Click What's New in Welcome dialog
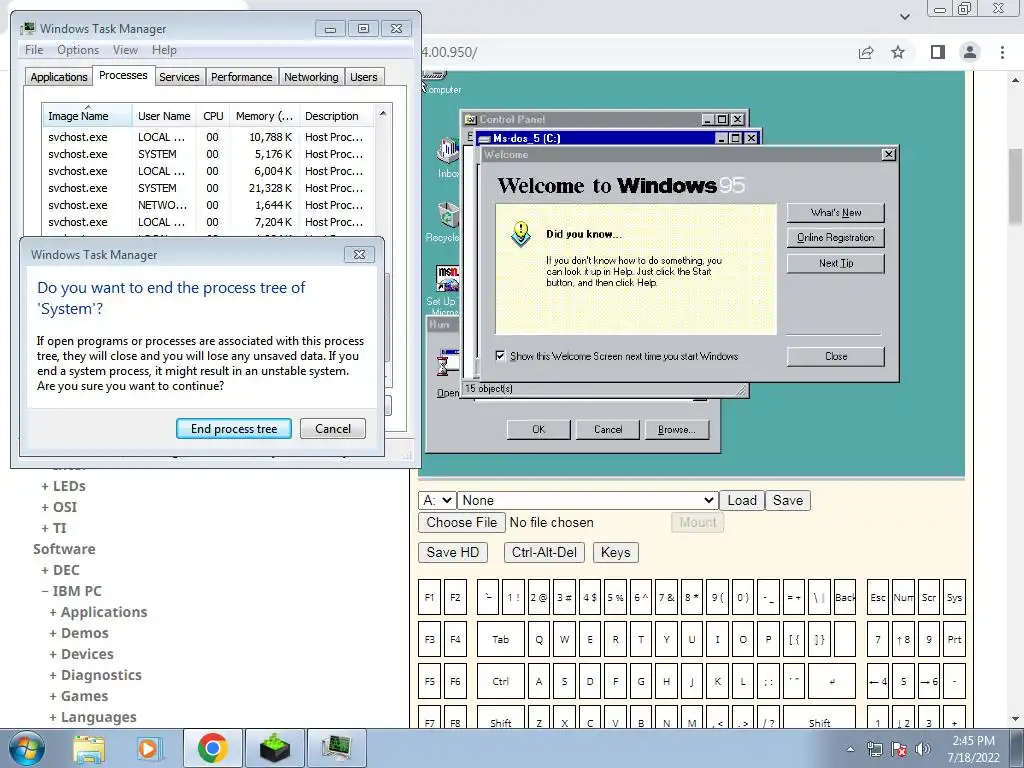Viewport: 1024px width, 768px height. click(836, 212)
